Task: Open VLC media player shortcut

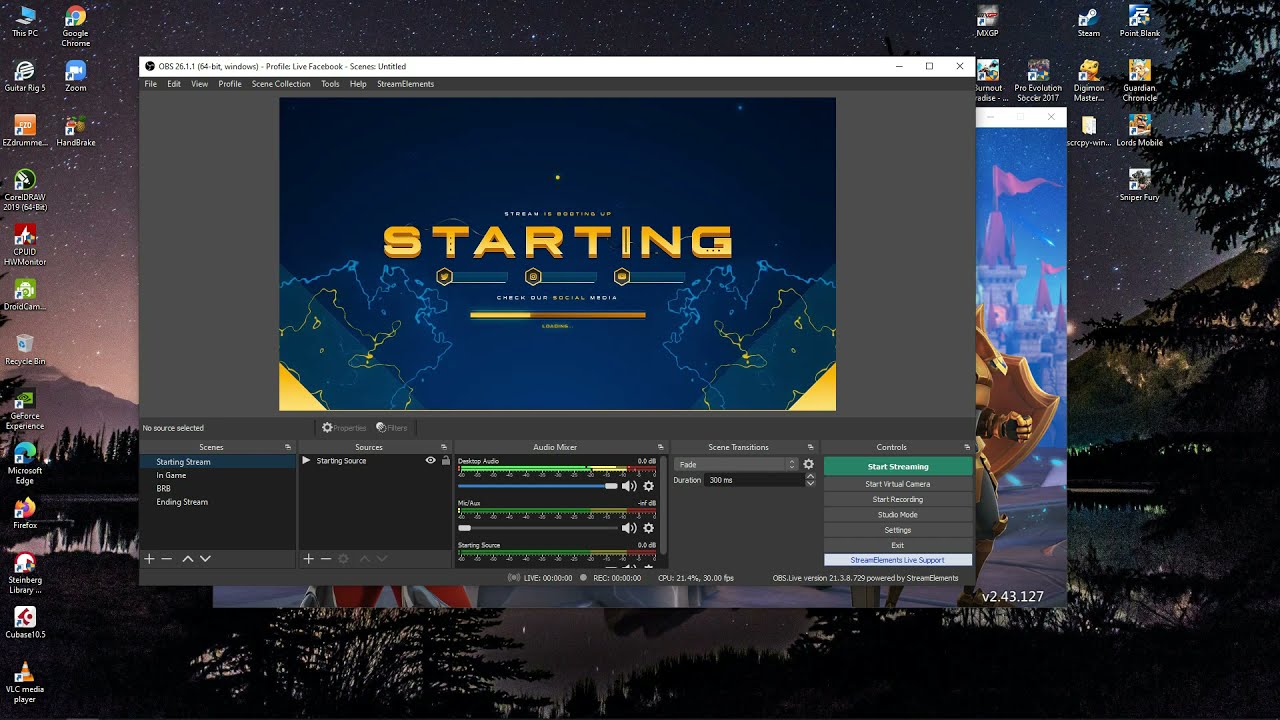Action: [25, 683]
